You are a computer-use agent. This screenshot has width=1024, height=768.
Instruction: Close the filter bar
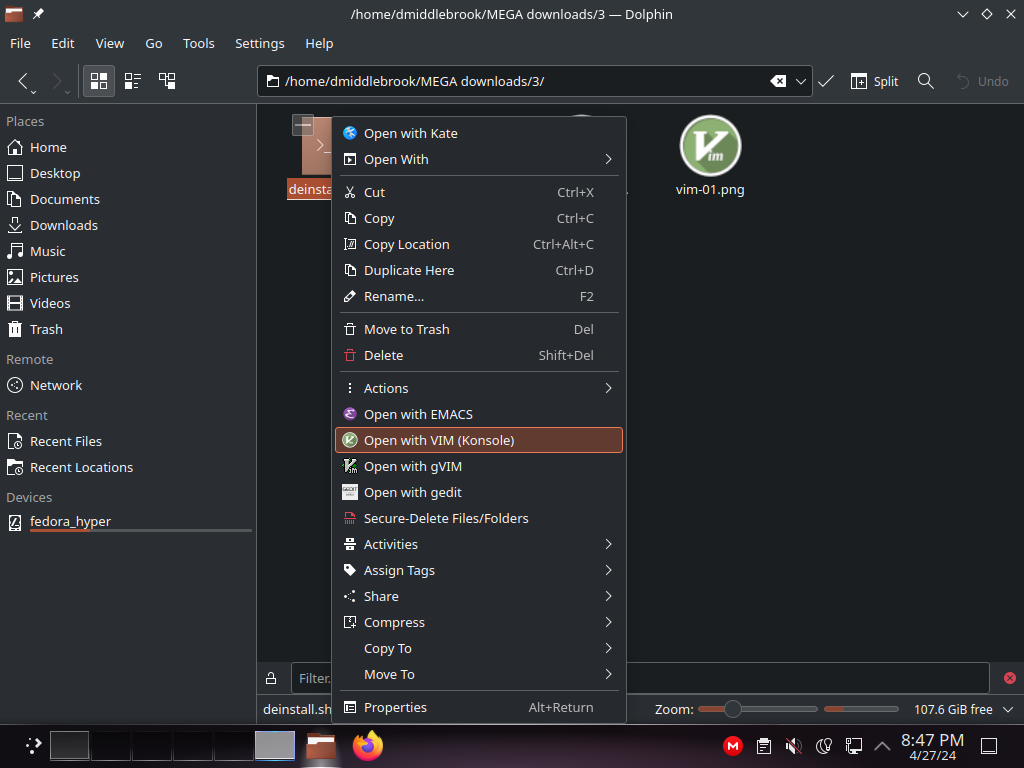click(1010, 679)
